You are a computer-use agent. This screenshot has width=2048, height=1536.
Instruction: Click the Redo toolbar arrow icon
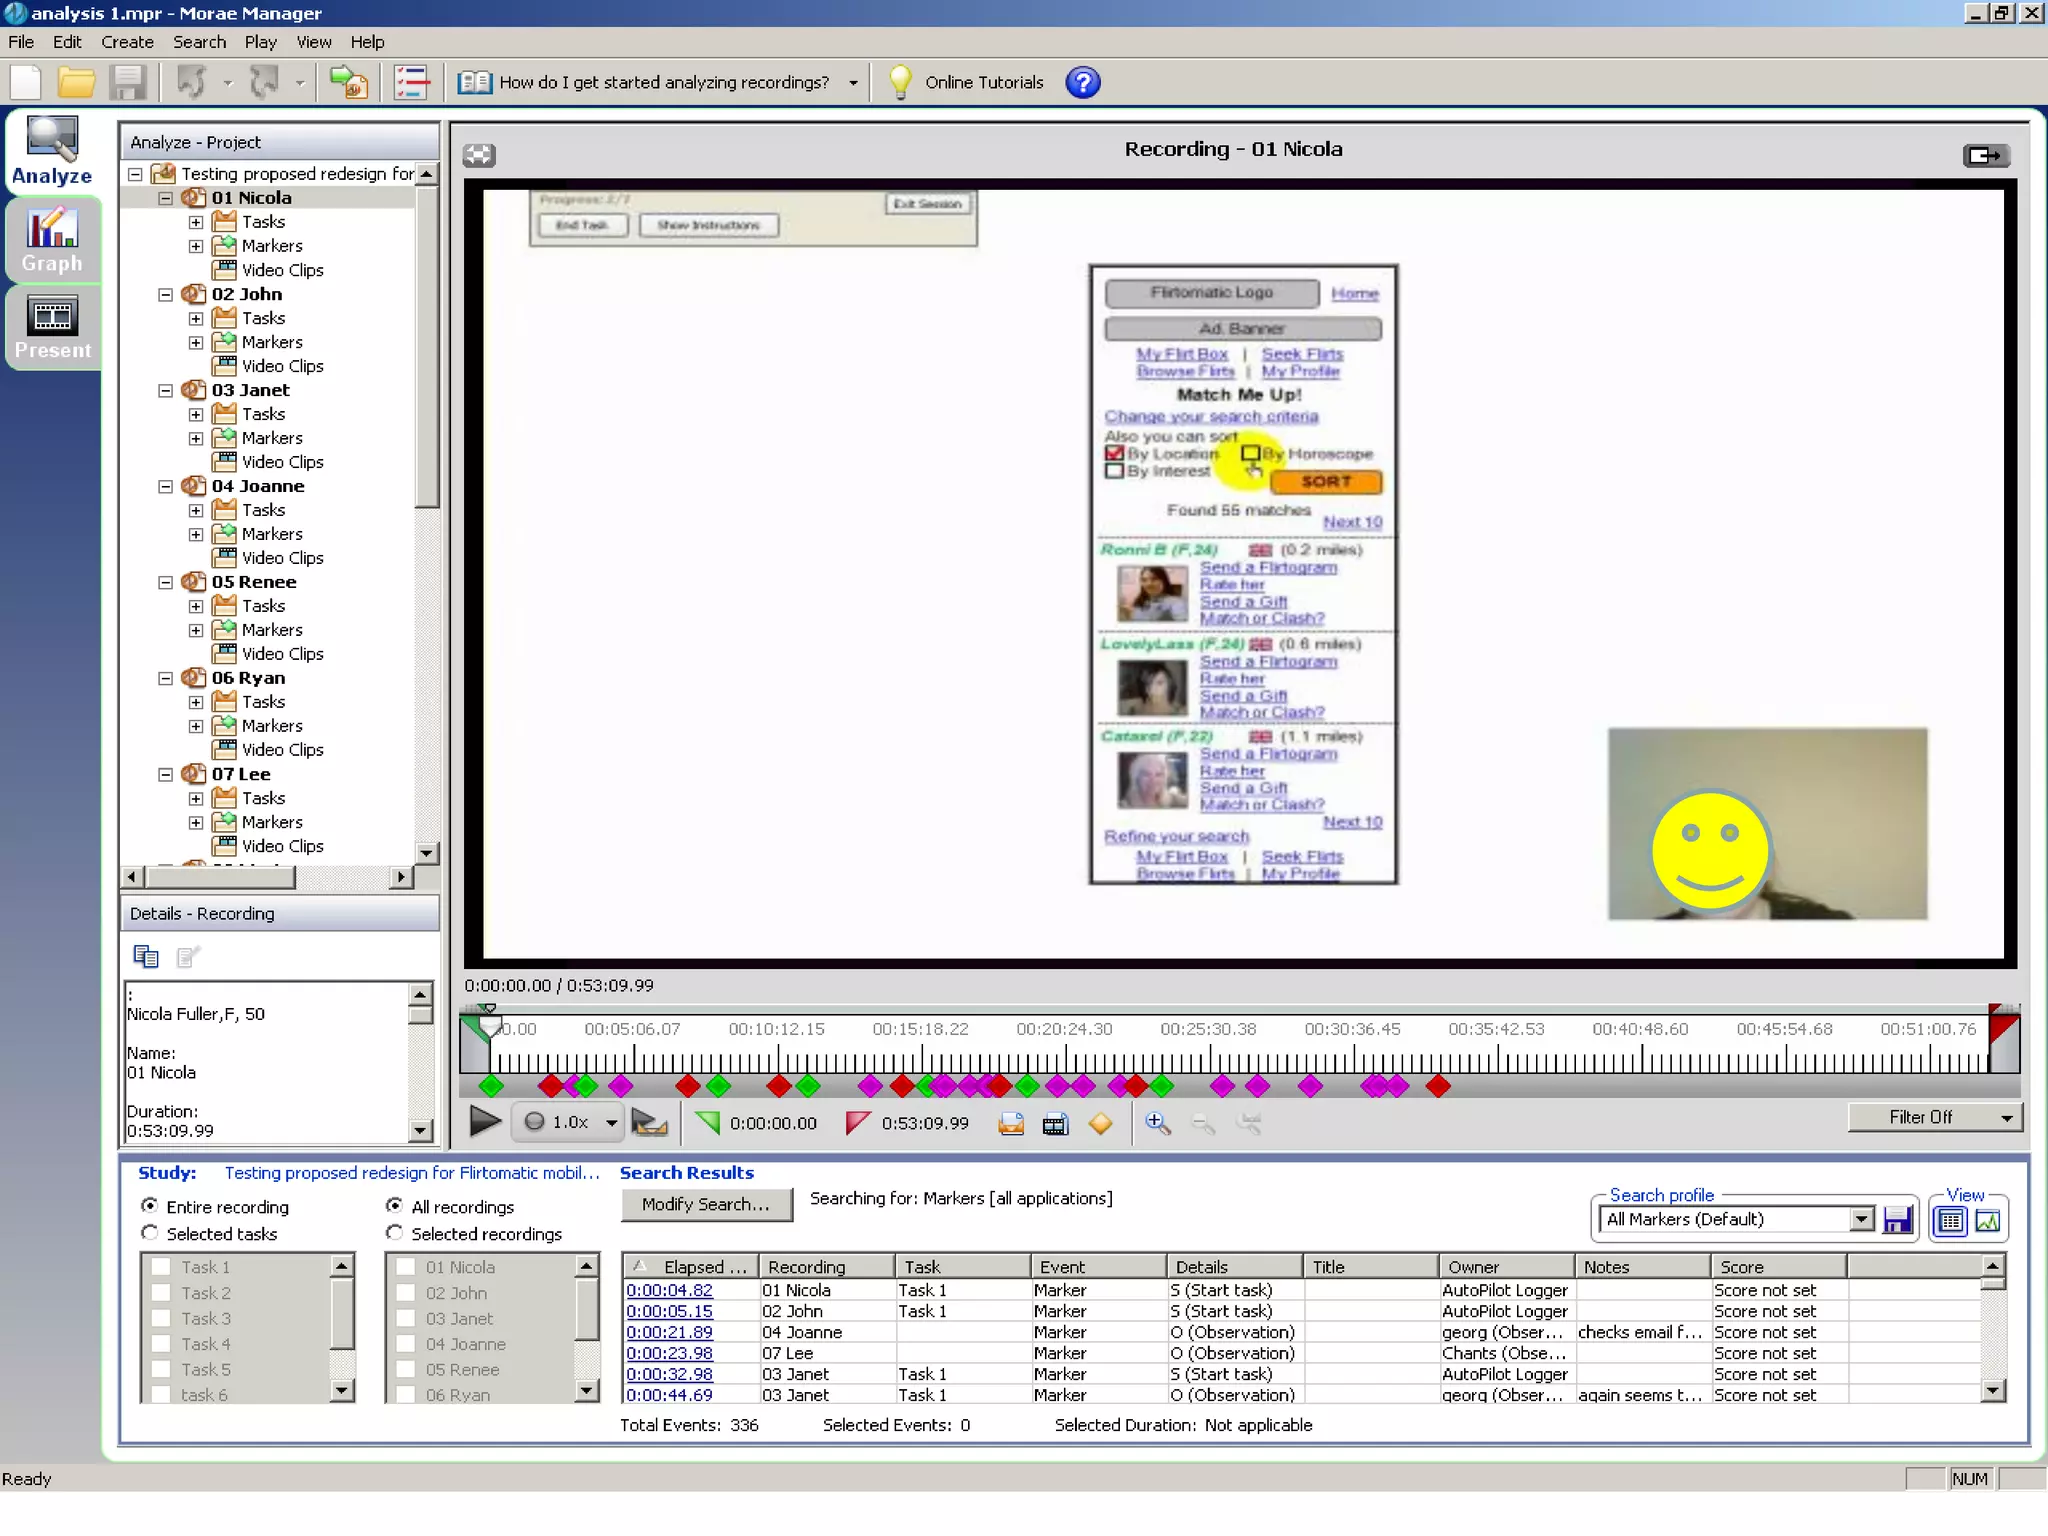tap(264, 82)
